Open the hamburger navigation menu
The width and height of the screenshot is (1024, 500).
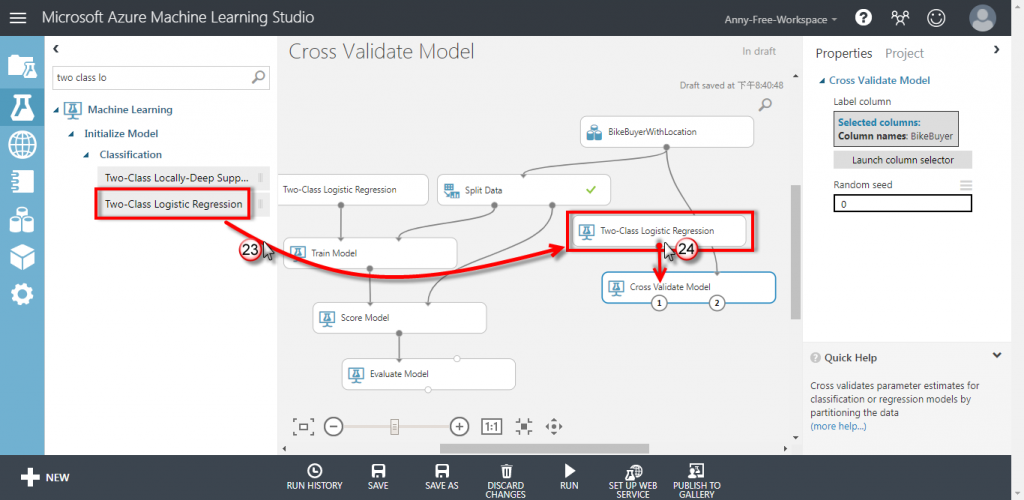18,18
